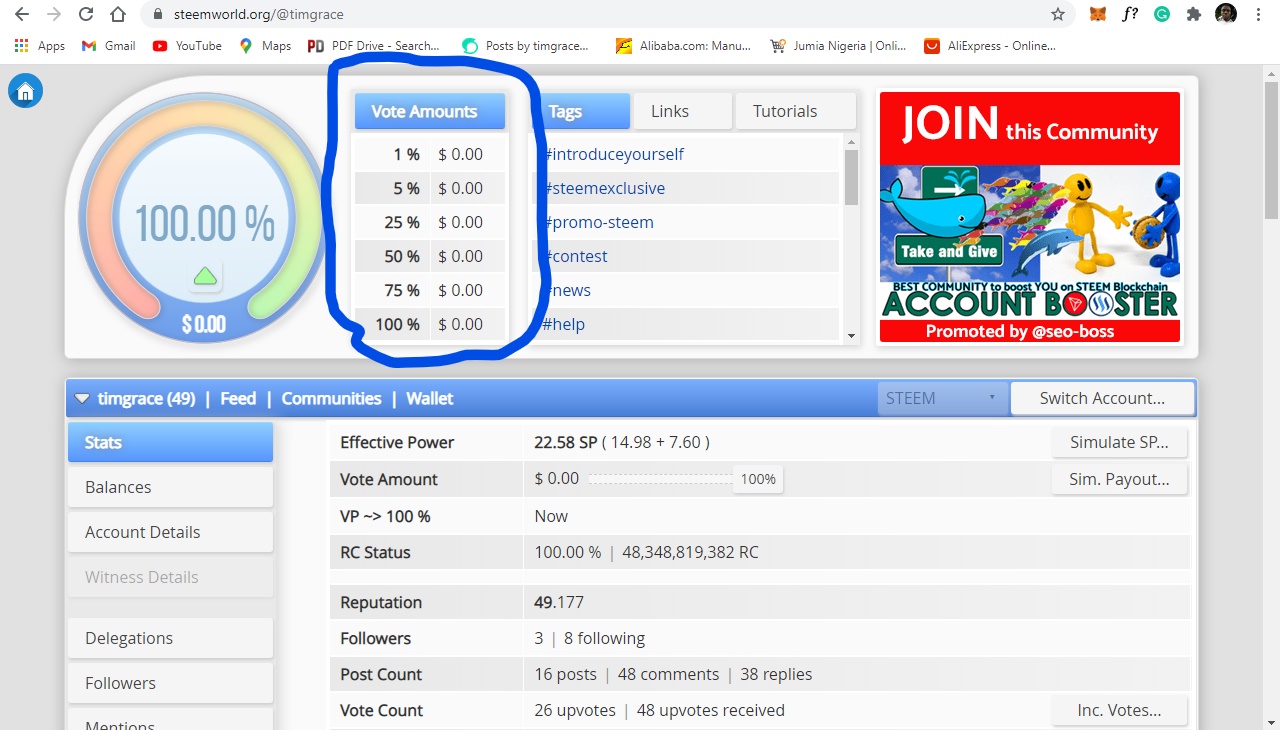Viewport: 1280px width, 730px height.
Task: Click the Account Booster community banner
Action: click(1030, 218)
